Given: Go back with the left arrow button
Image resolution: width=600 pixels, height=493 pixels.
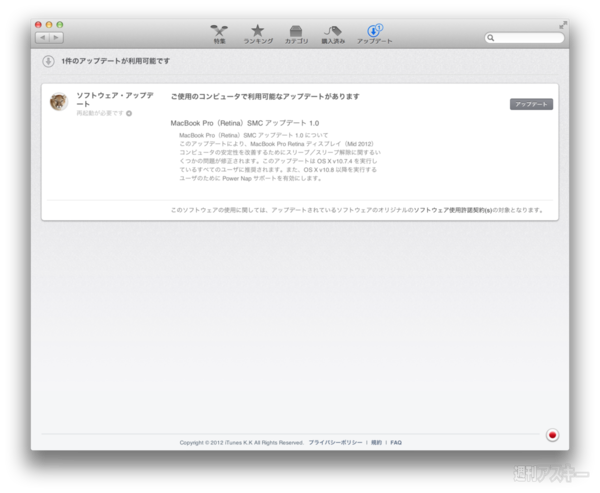Looking at the screenshot, I should pyautogui.click(x=42, y=38).
